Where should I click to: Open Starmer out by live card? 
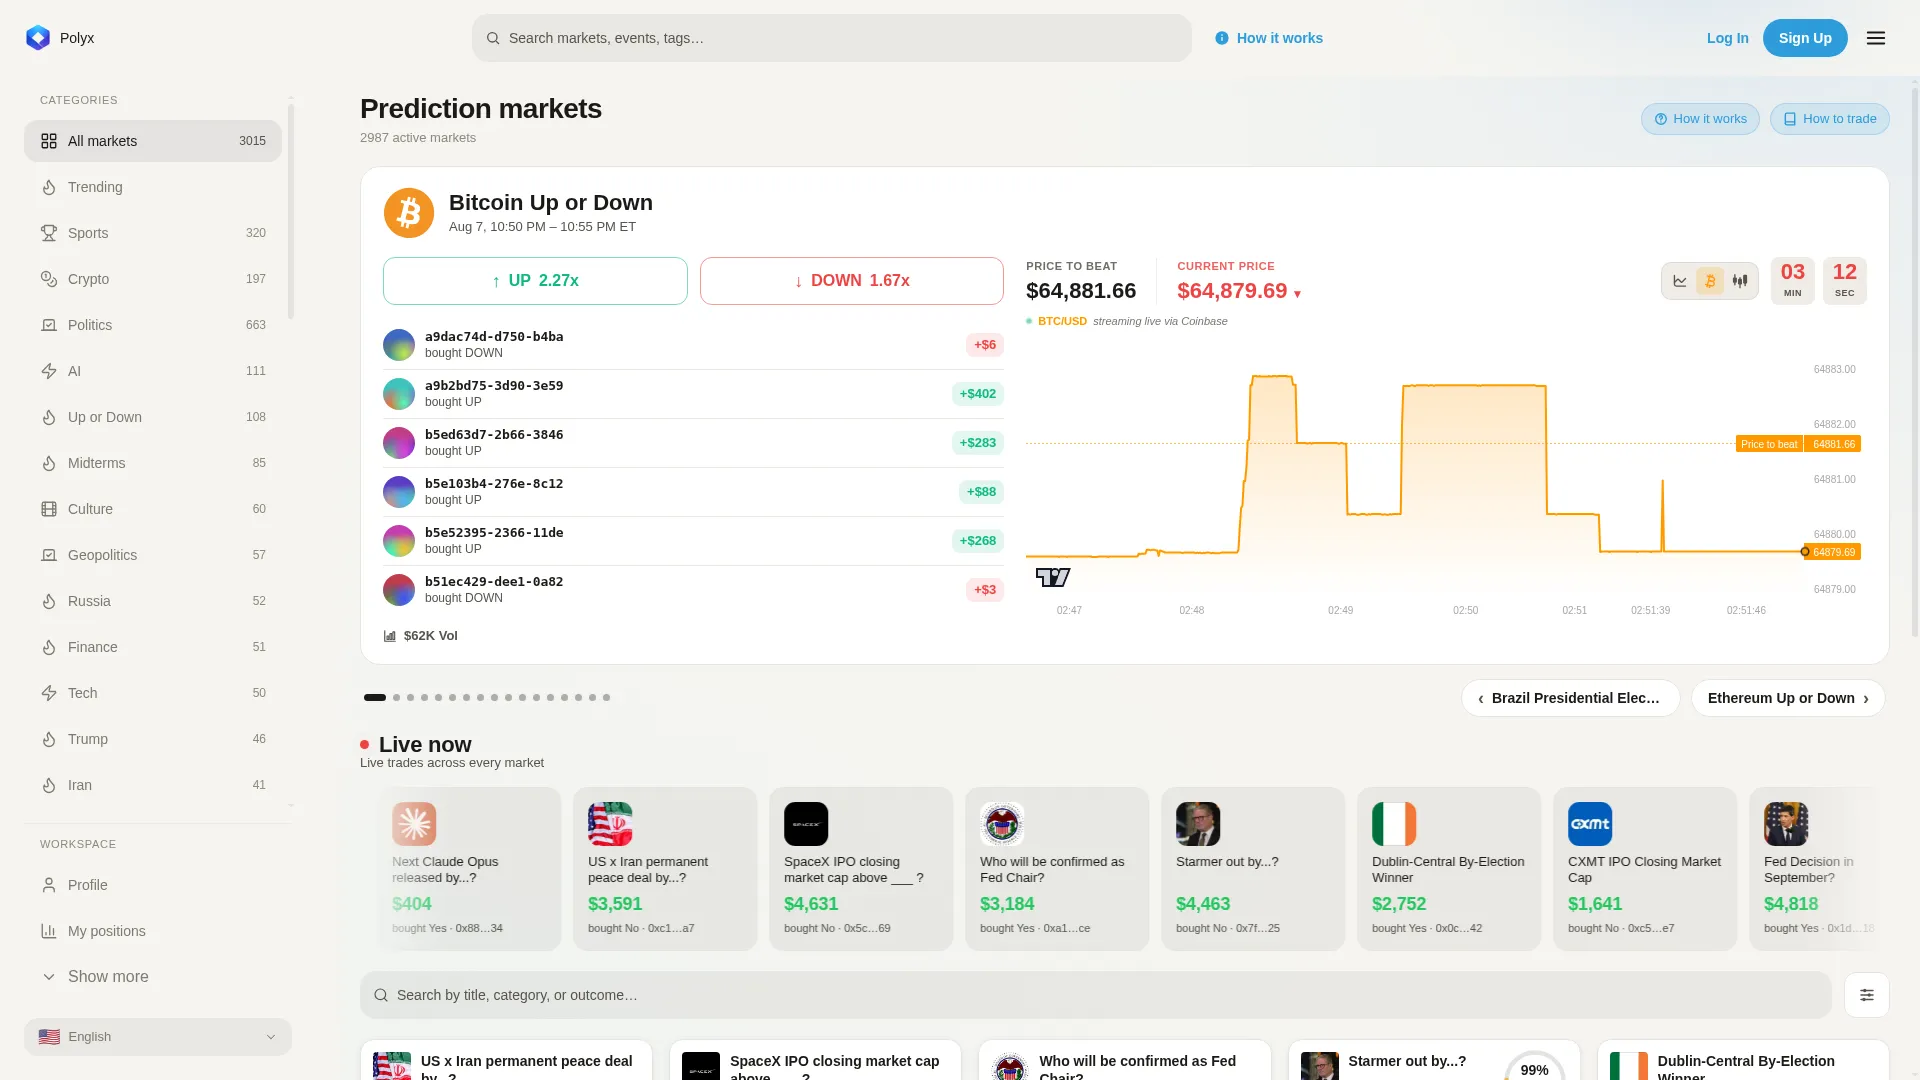pyautogui.click(x=1253, y=869)
